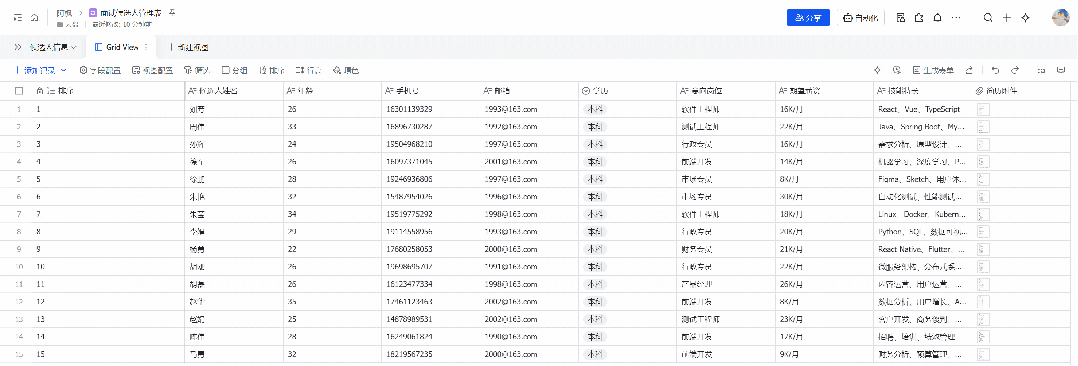Click the email column header
The width and height of the screenshot is (1078, 366).
coord(528,91)
